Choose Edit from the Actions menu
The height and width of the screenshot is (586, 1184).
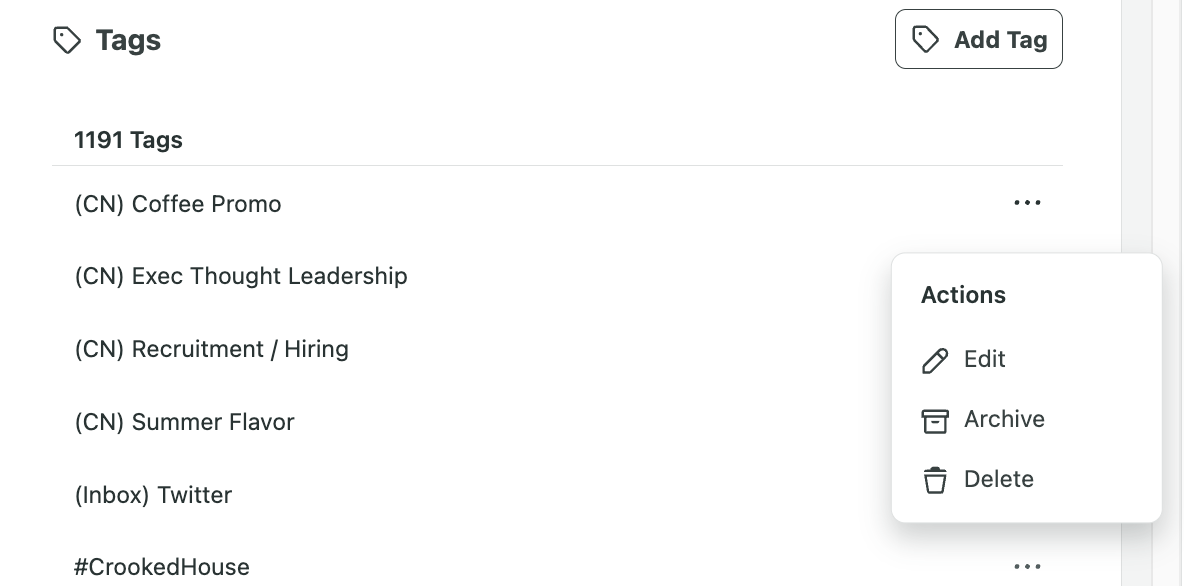984,360
